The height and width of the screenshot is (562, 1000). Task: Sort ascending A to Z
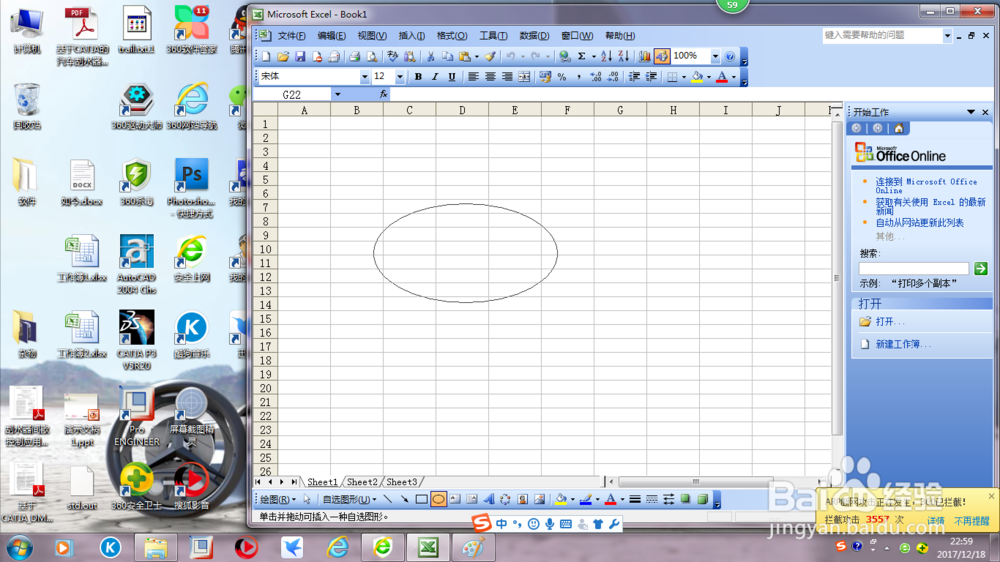click(x=606, y=57)
